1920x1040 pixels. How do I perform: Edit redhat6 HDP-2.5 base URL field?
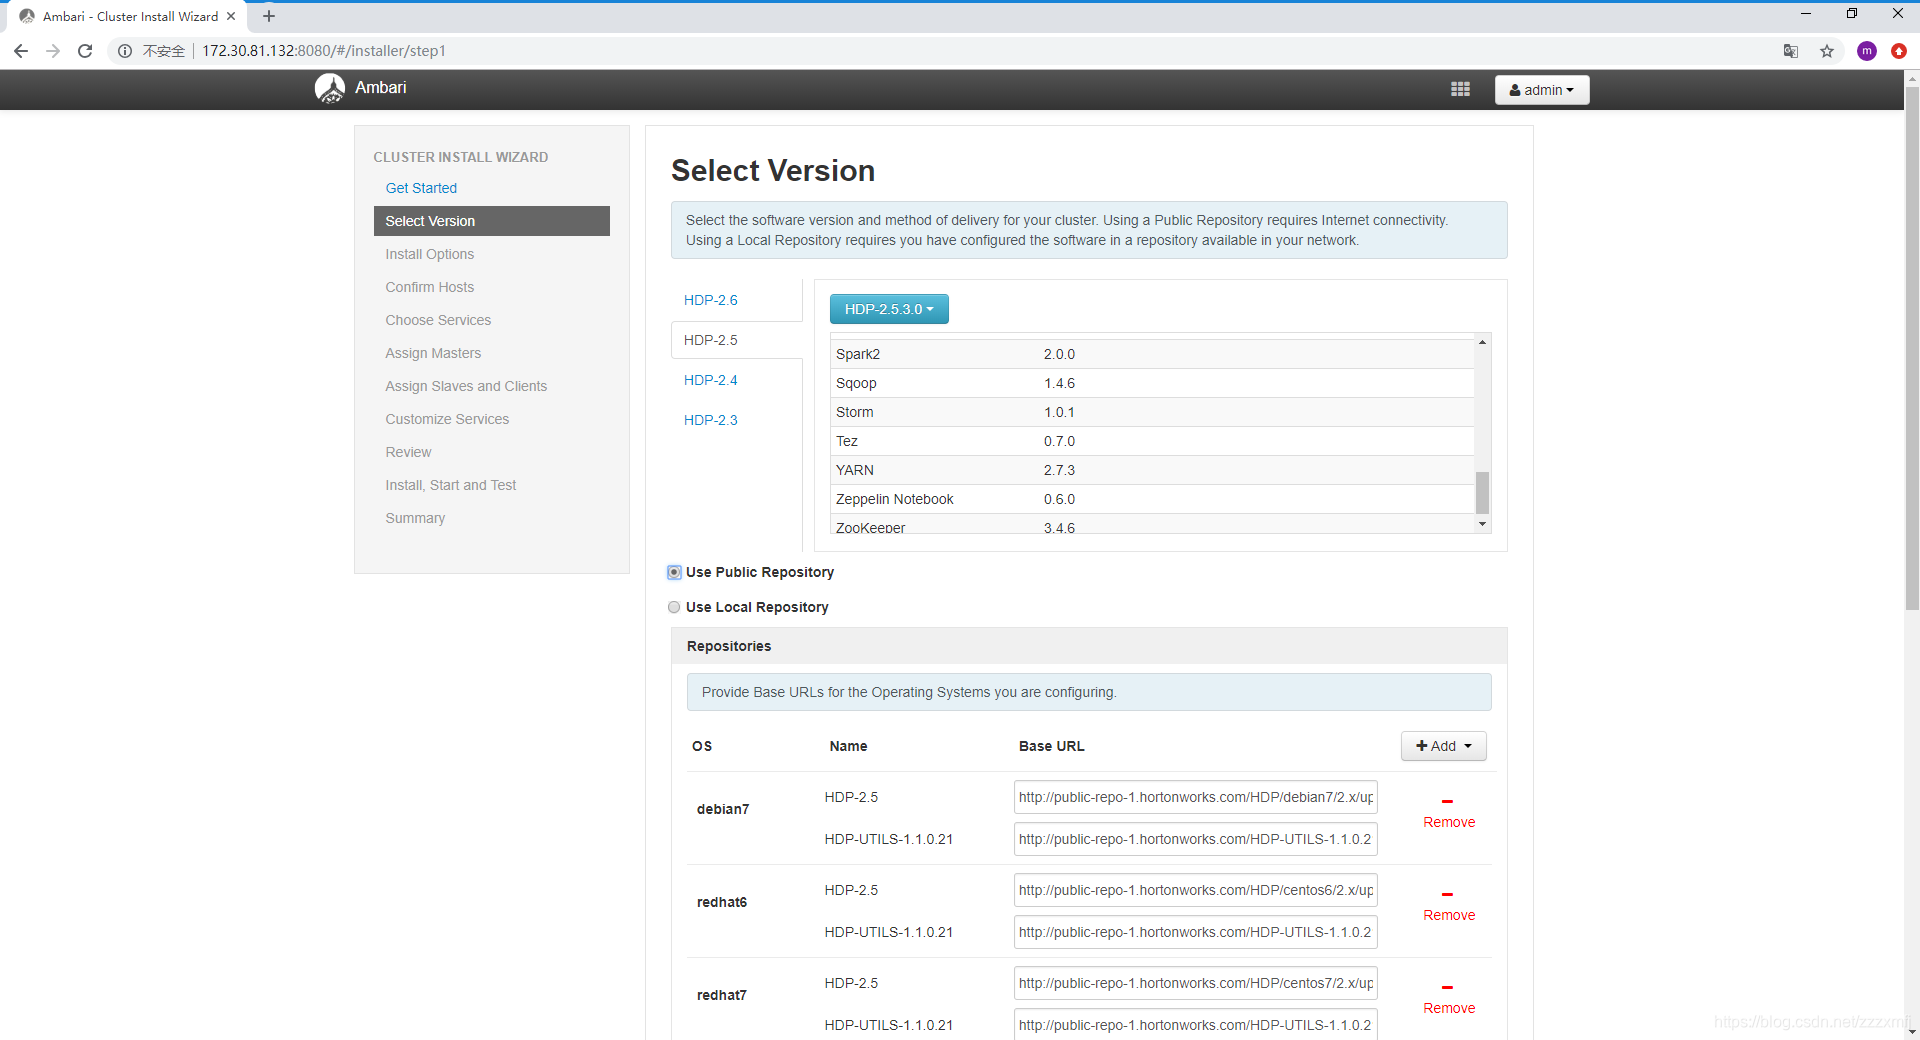click(1195, 890)
